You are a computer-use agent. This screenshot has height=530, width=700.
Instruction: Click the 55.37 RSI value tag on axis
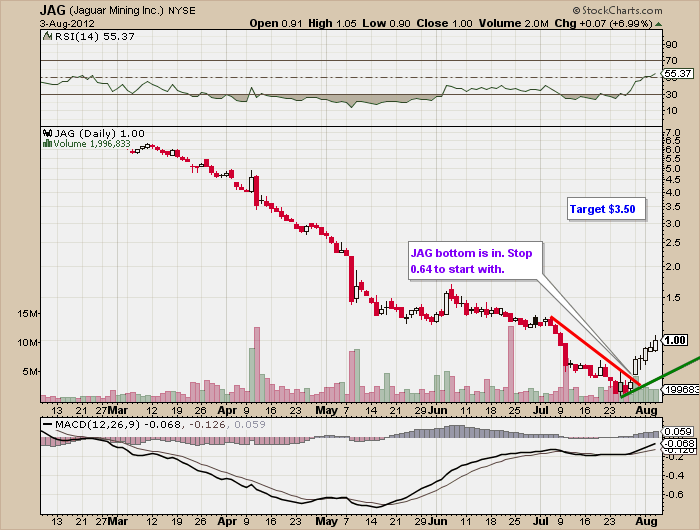coord(678,74)
